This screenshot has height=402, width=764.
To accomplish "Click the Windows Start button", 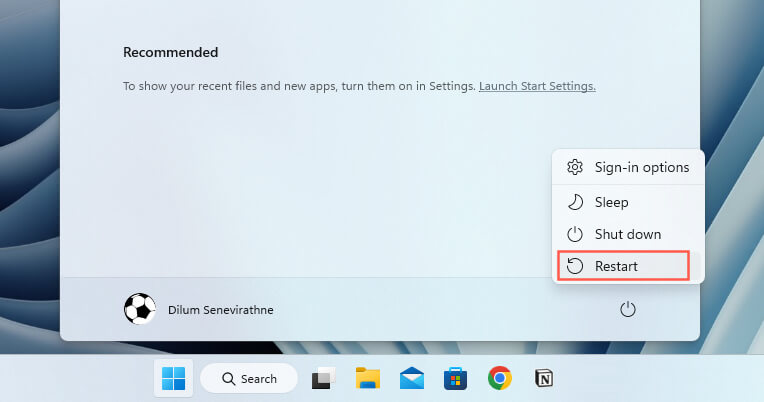I will click(x=173, y=379).
